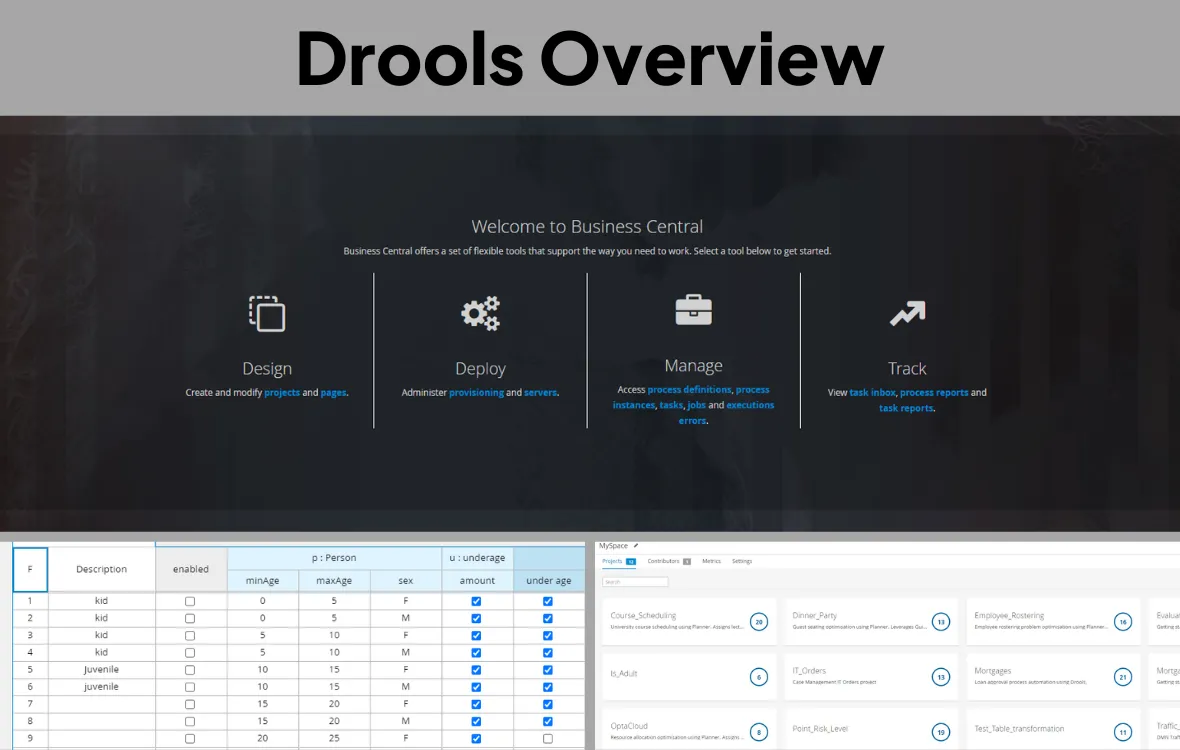The width and height of the screenshot is (1180, 750).
Task: Select the 'Juvenile' description cell in row 5
Action: click(102, 670)
